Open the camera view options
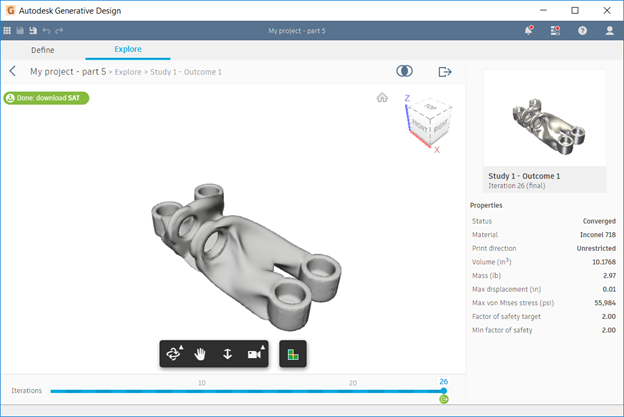This screenshot has width=624, height=417. click(256, 354)
